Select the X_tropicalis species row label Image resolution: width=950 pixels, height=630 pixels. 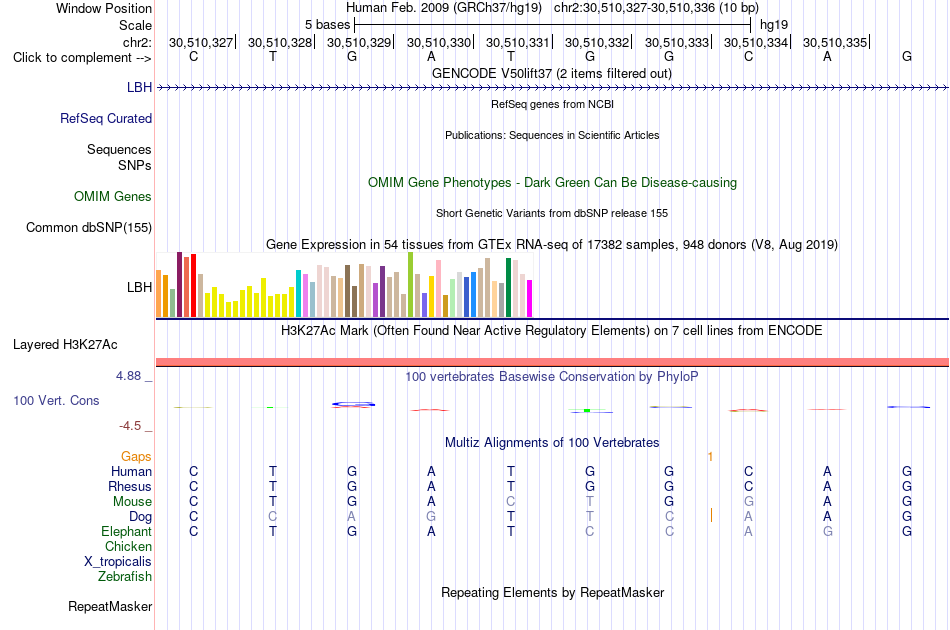click(118, 562)
